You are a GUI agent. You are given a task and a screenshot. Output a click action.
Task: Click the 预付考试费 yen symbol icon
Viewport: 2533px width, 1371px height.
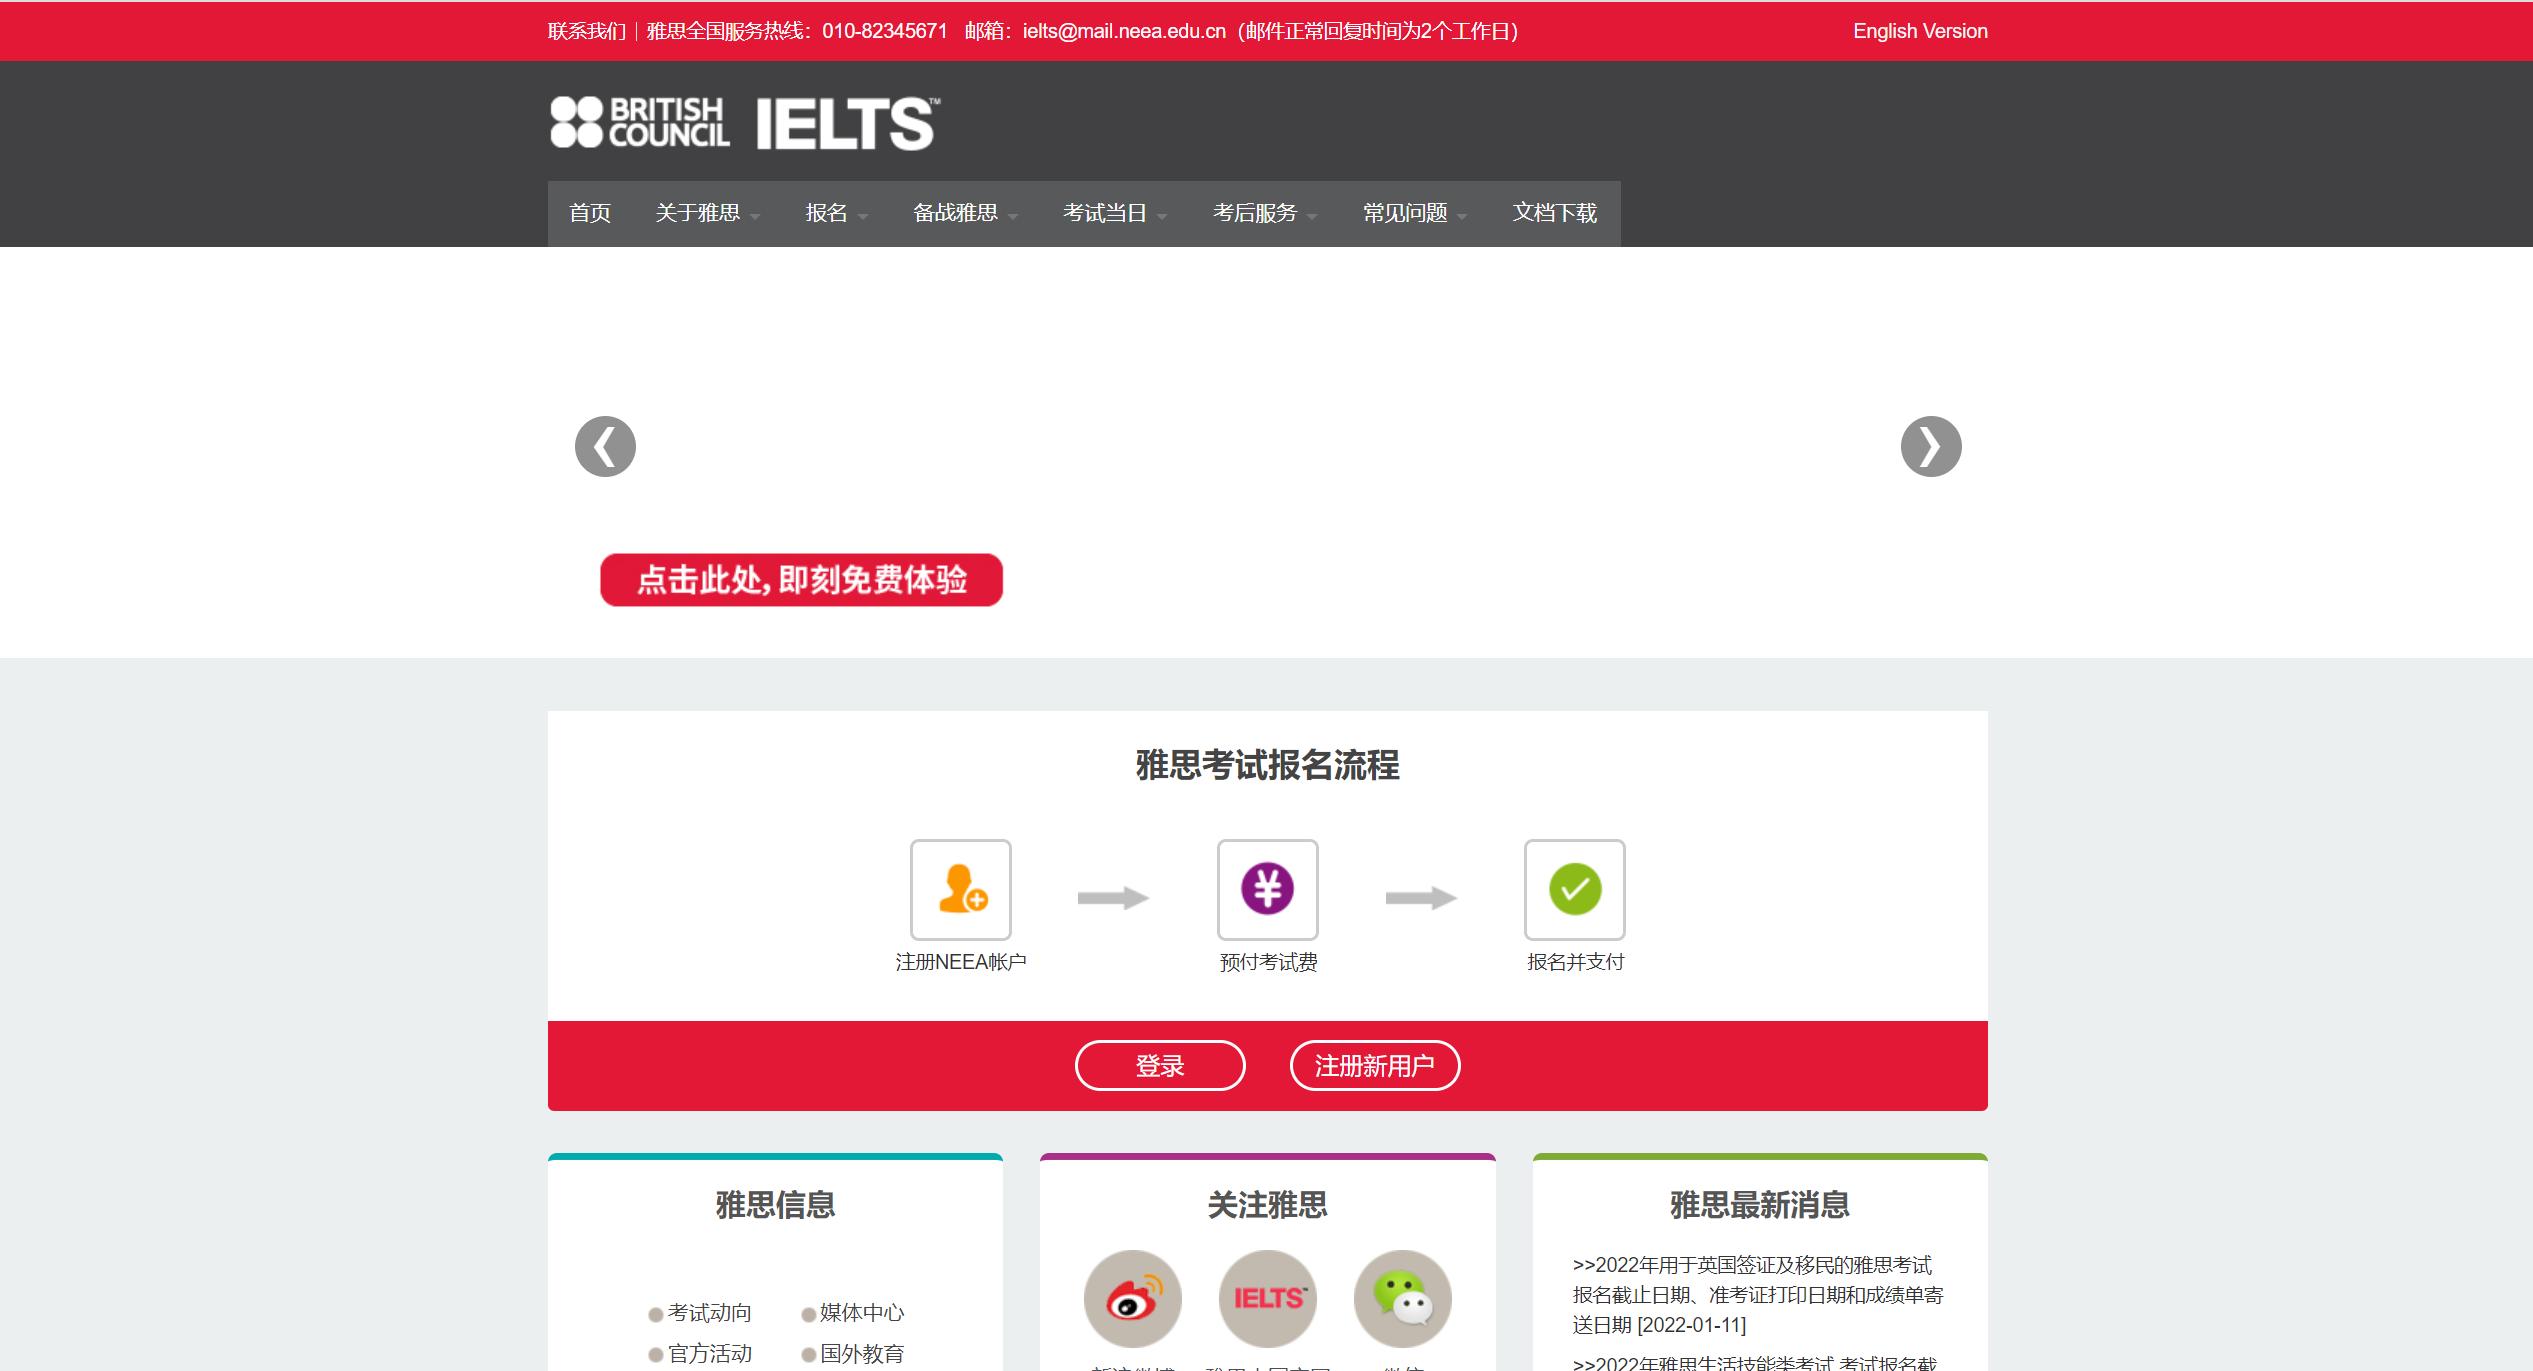(x=1266, y=891)
